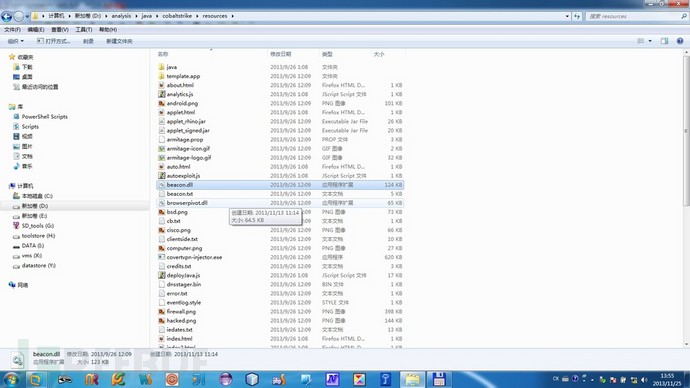Screen dimensions: 690x388
Task: Click the Burn toolbar button
Action: tap(88, 41)
